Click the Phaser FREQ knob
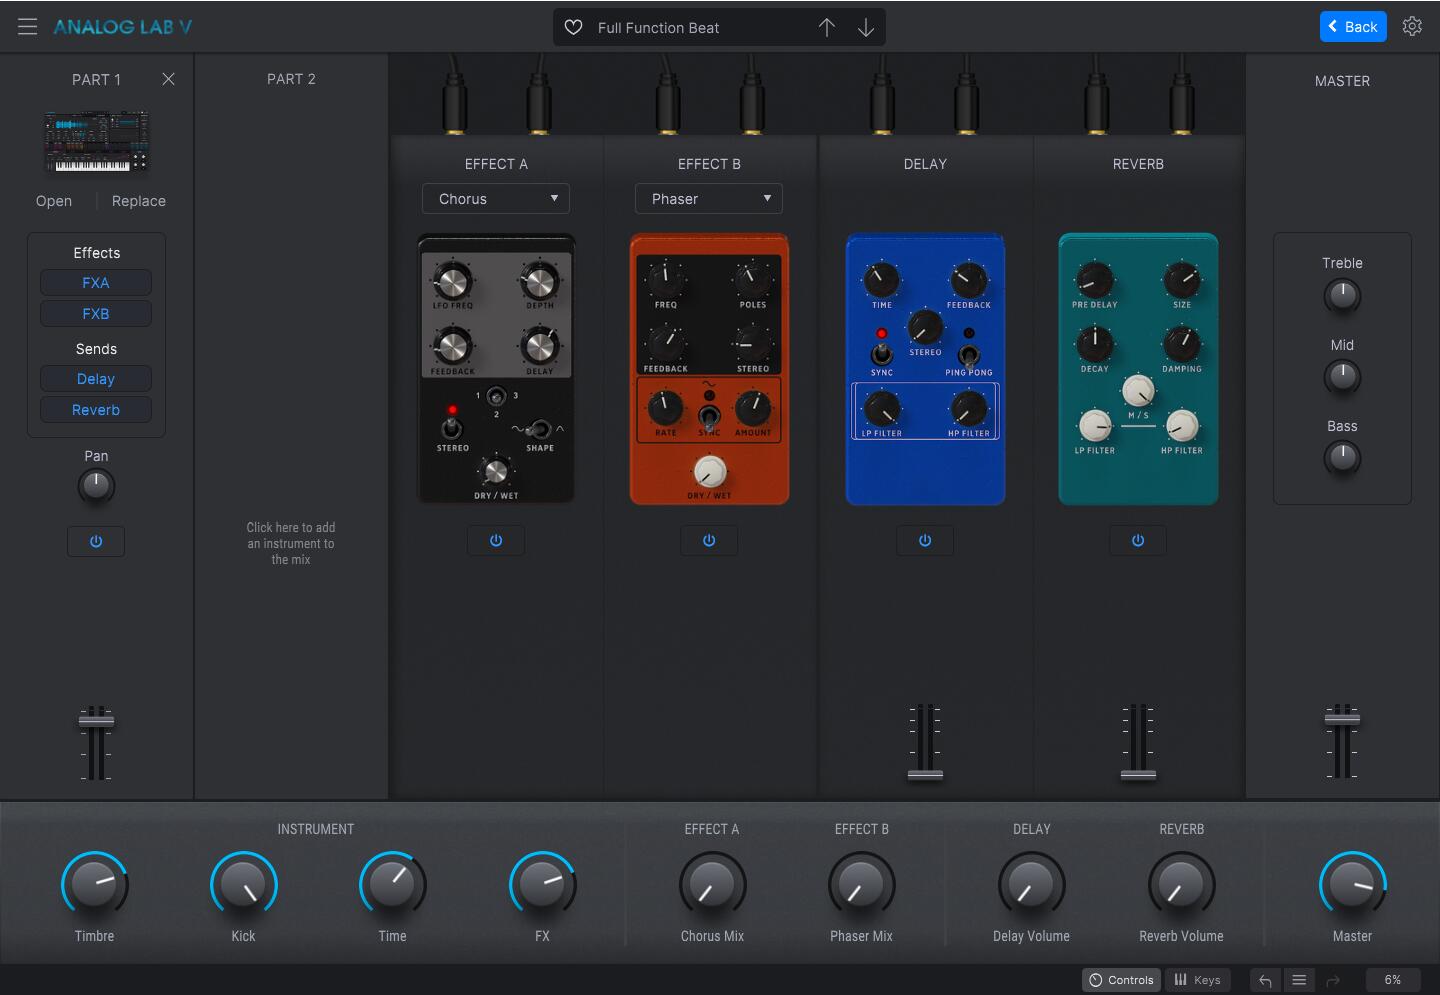 click(665, 279)
